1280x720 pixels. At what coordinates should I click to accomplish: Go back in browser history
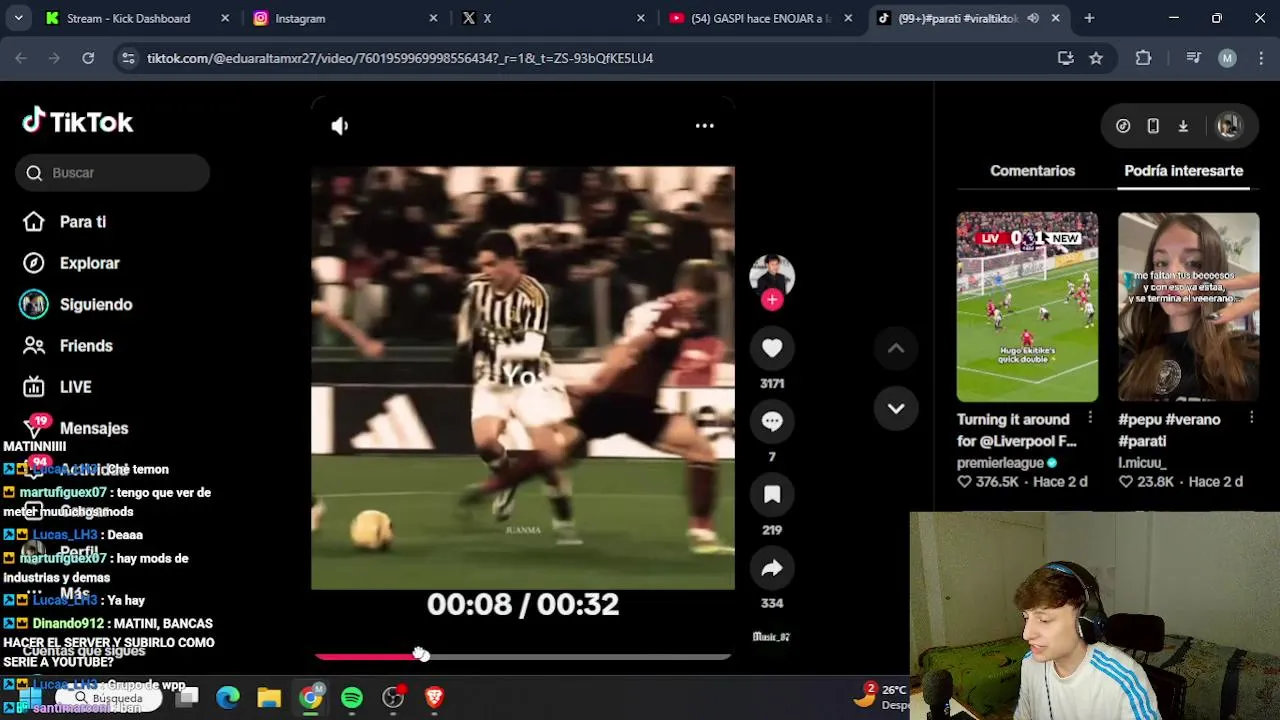21,58
